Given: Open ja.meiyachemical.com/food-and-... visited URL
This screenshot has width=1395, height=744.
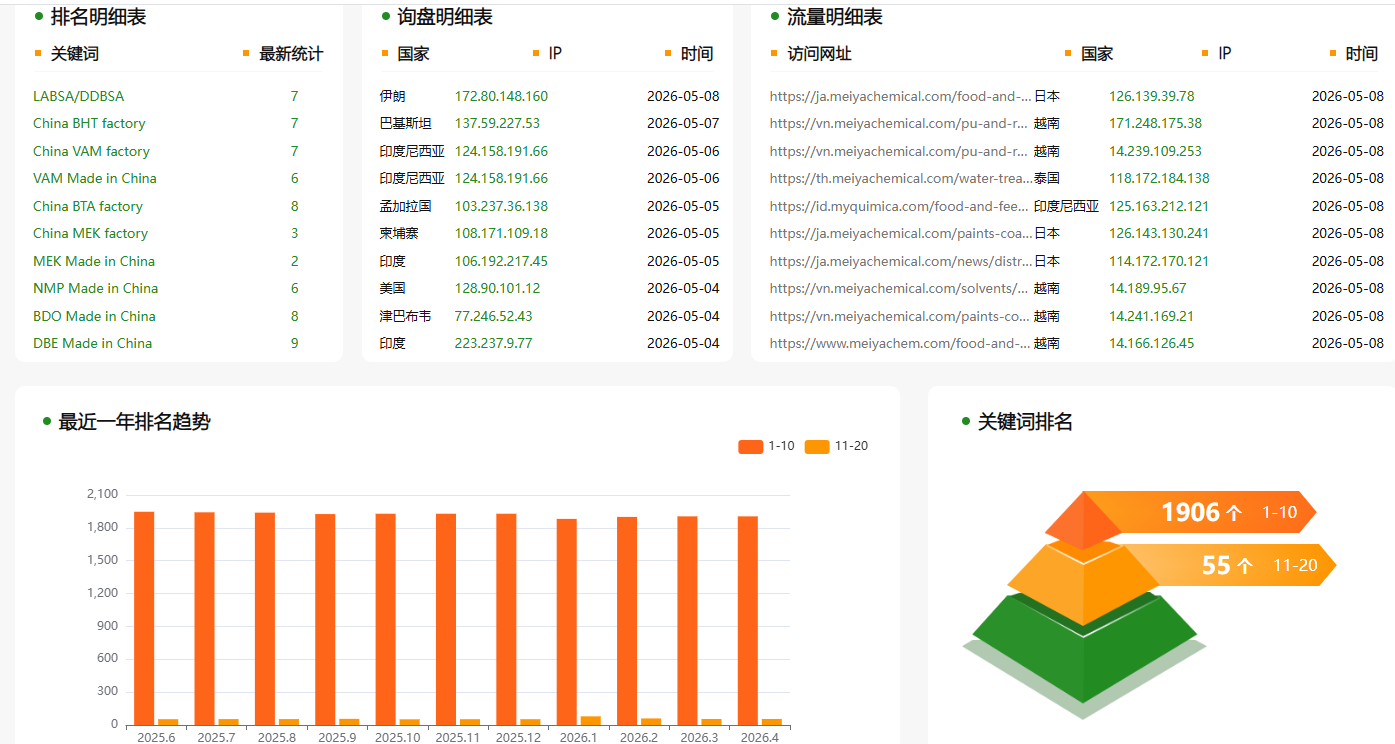Looking at the screenshot, I should (x=900, y=96).
